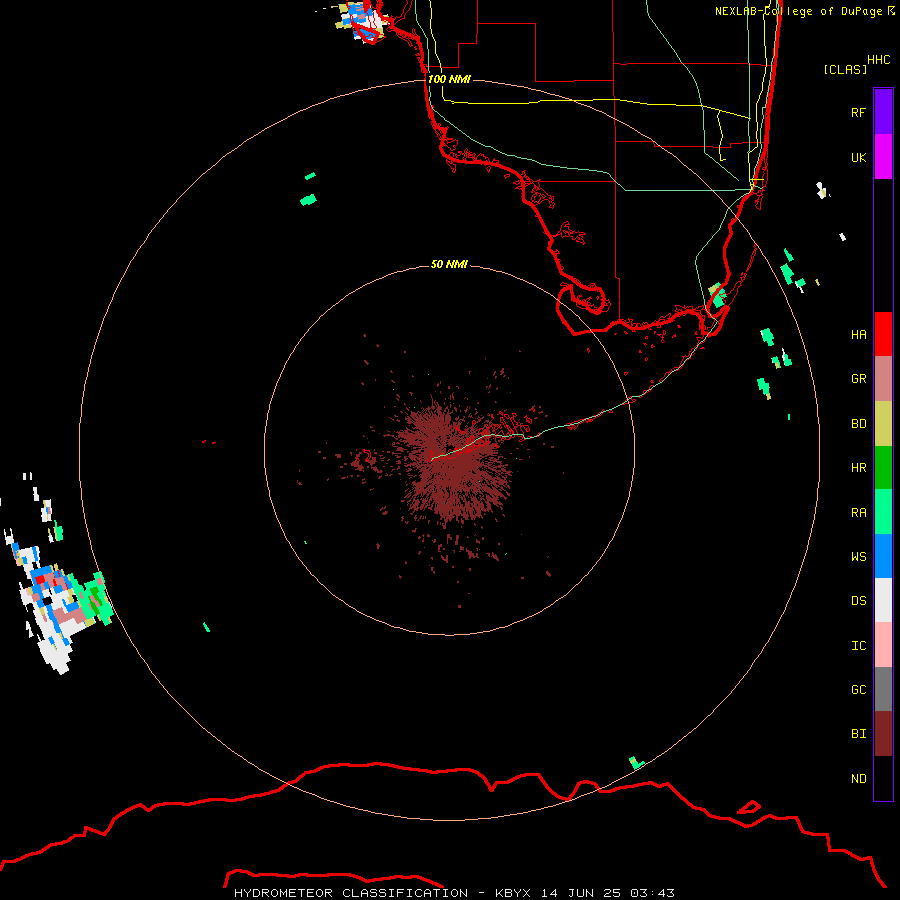Image resolution: width=900 pixels, height=900 pixels.
Task: Select the GC gray legend swatch
Action: click(883, 689)
